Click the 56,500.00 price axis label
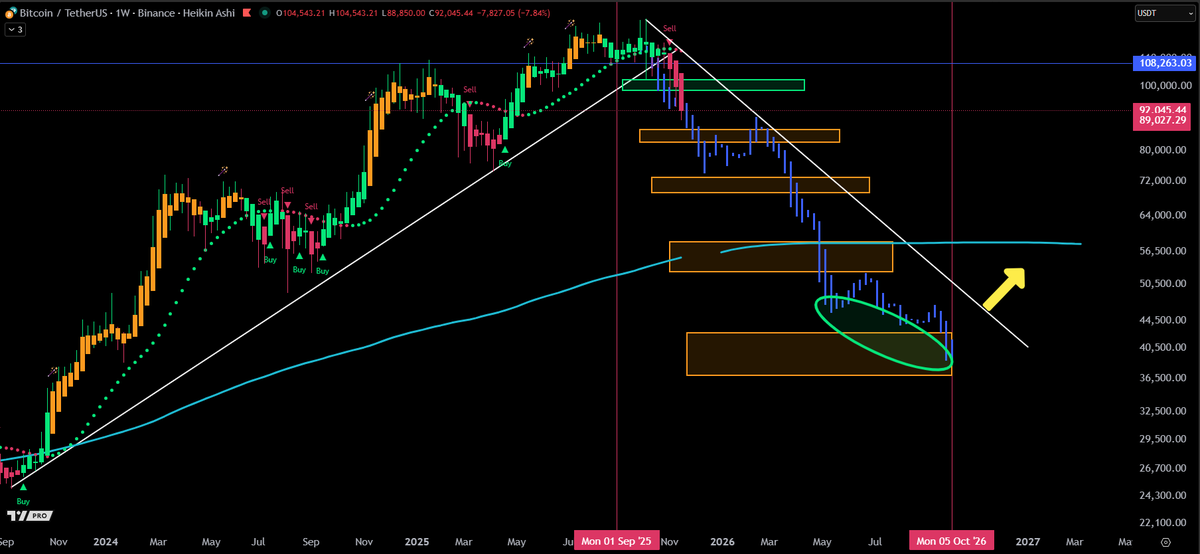This screenshot has height=554, width=1200. (x=1165, y=252)
